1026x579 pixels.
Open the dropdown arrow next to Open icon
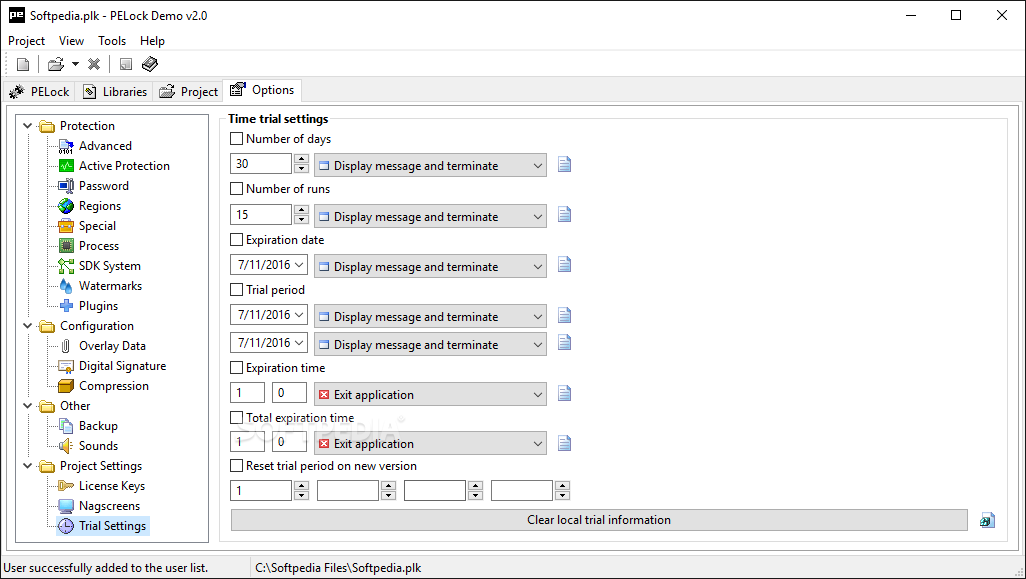point(75,64)
